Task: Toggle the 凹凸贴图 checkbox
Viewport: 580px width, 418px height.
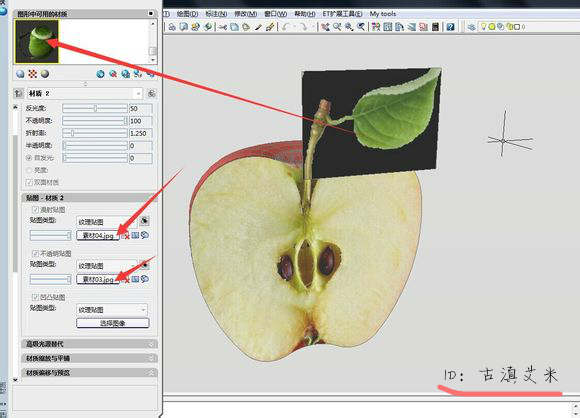Action: coord(36,297)
